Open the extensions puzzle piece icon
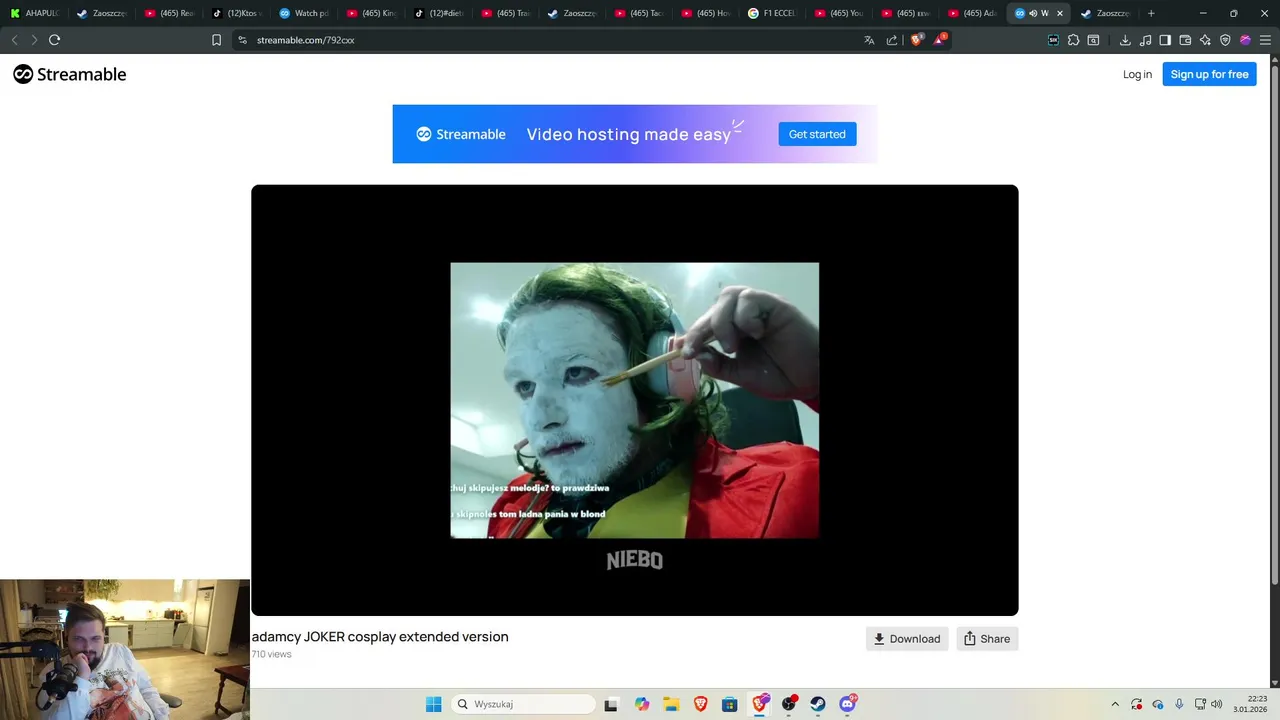The height and width of the screenshot is (720, 1280). (1073, 40)
